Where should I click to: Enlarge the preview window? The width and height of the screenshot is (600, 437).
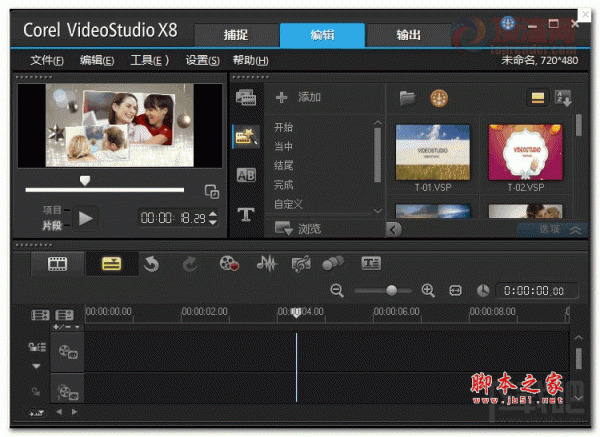(x=212, y=191)
